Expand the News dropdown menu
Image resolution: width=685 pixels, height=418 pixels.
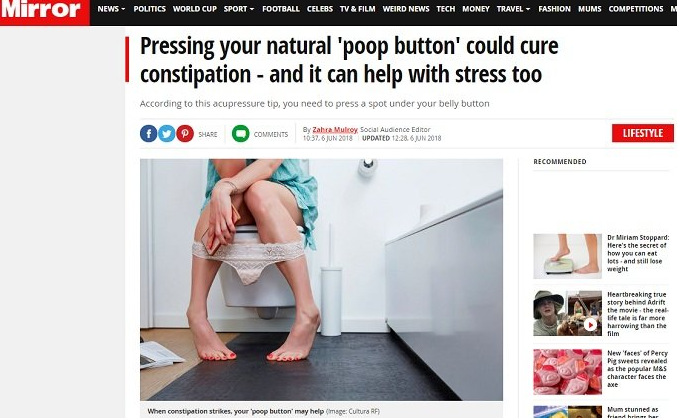click(111, 9)
